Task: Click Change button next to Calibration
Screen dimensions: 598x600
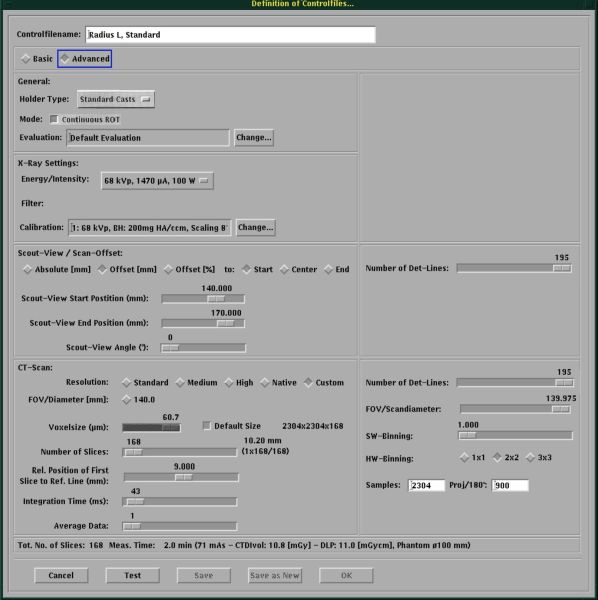Action: pyautogui.click(x=255, y=227)
